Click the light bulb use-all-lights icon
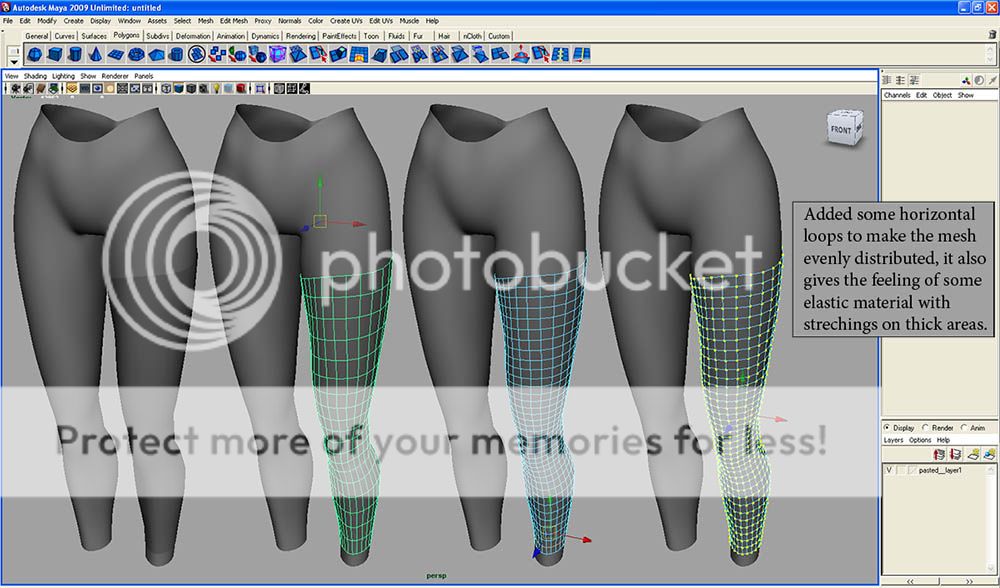Screen dimensions: 1000x588 pos(215,89)
